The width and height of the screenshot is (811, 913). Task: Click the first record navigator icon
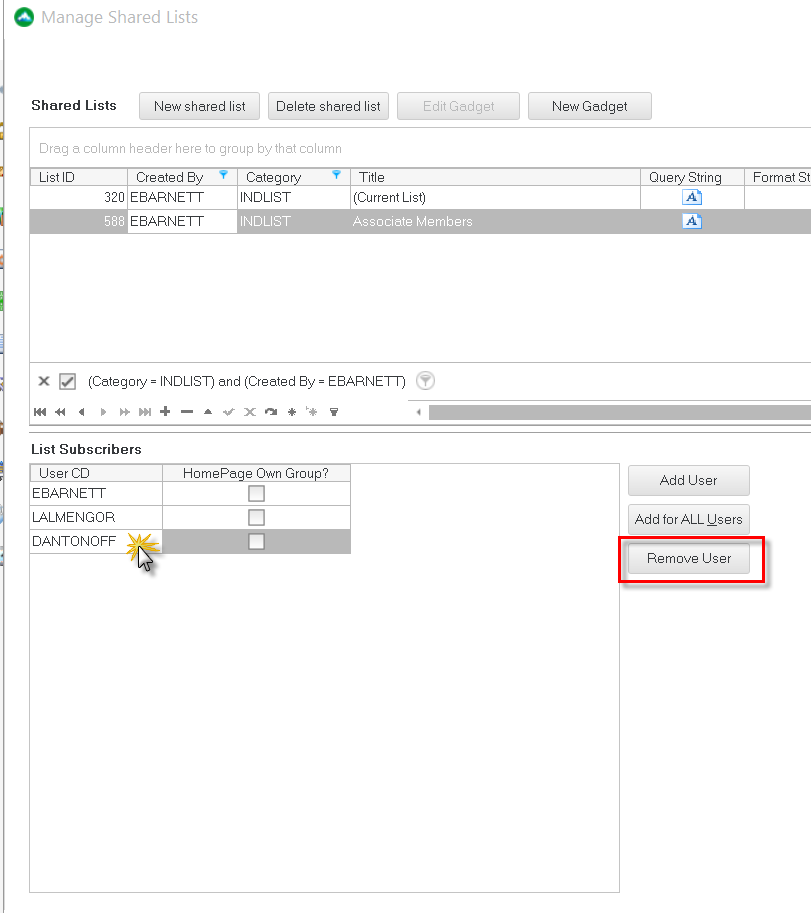(x=40, y=411)
